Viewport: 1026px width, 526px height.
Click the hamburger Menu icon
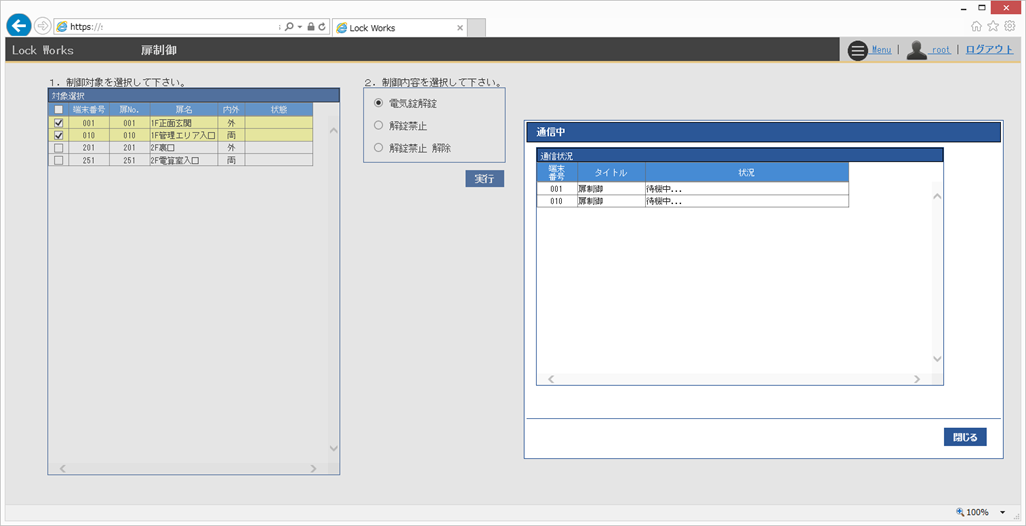[857, 50]
